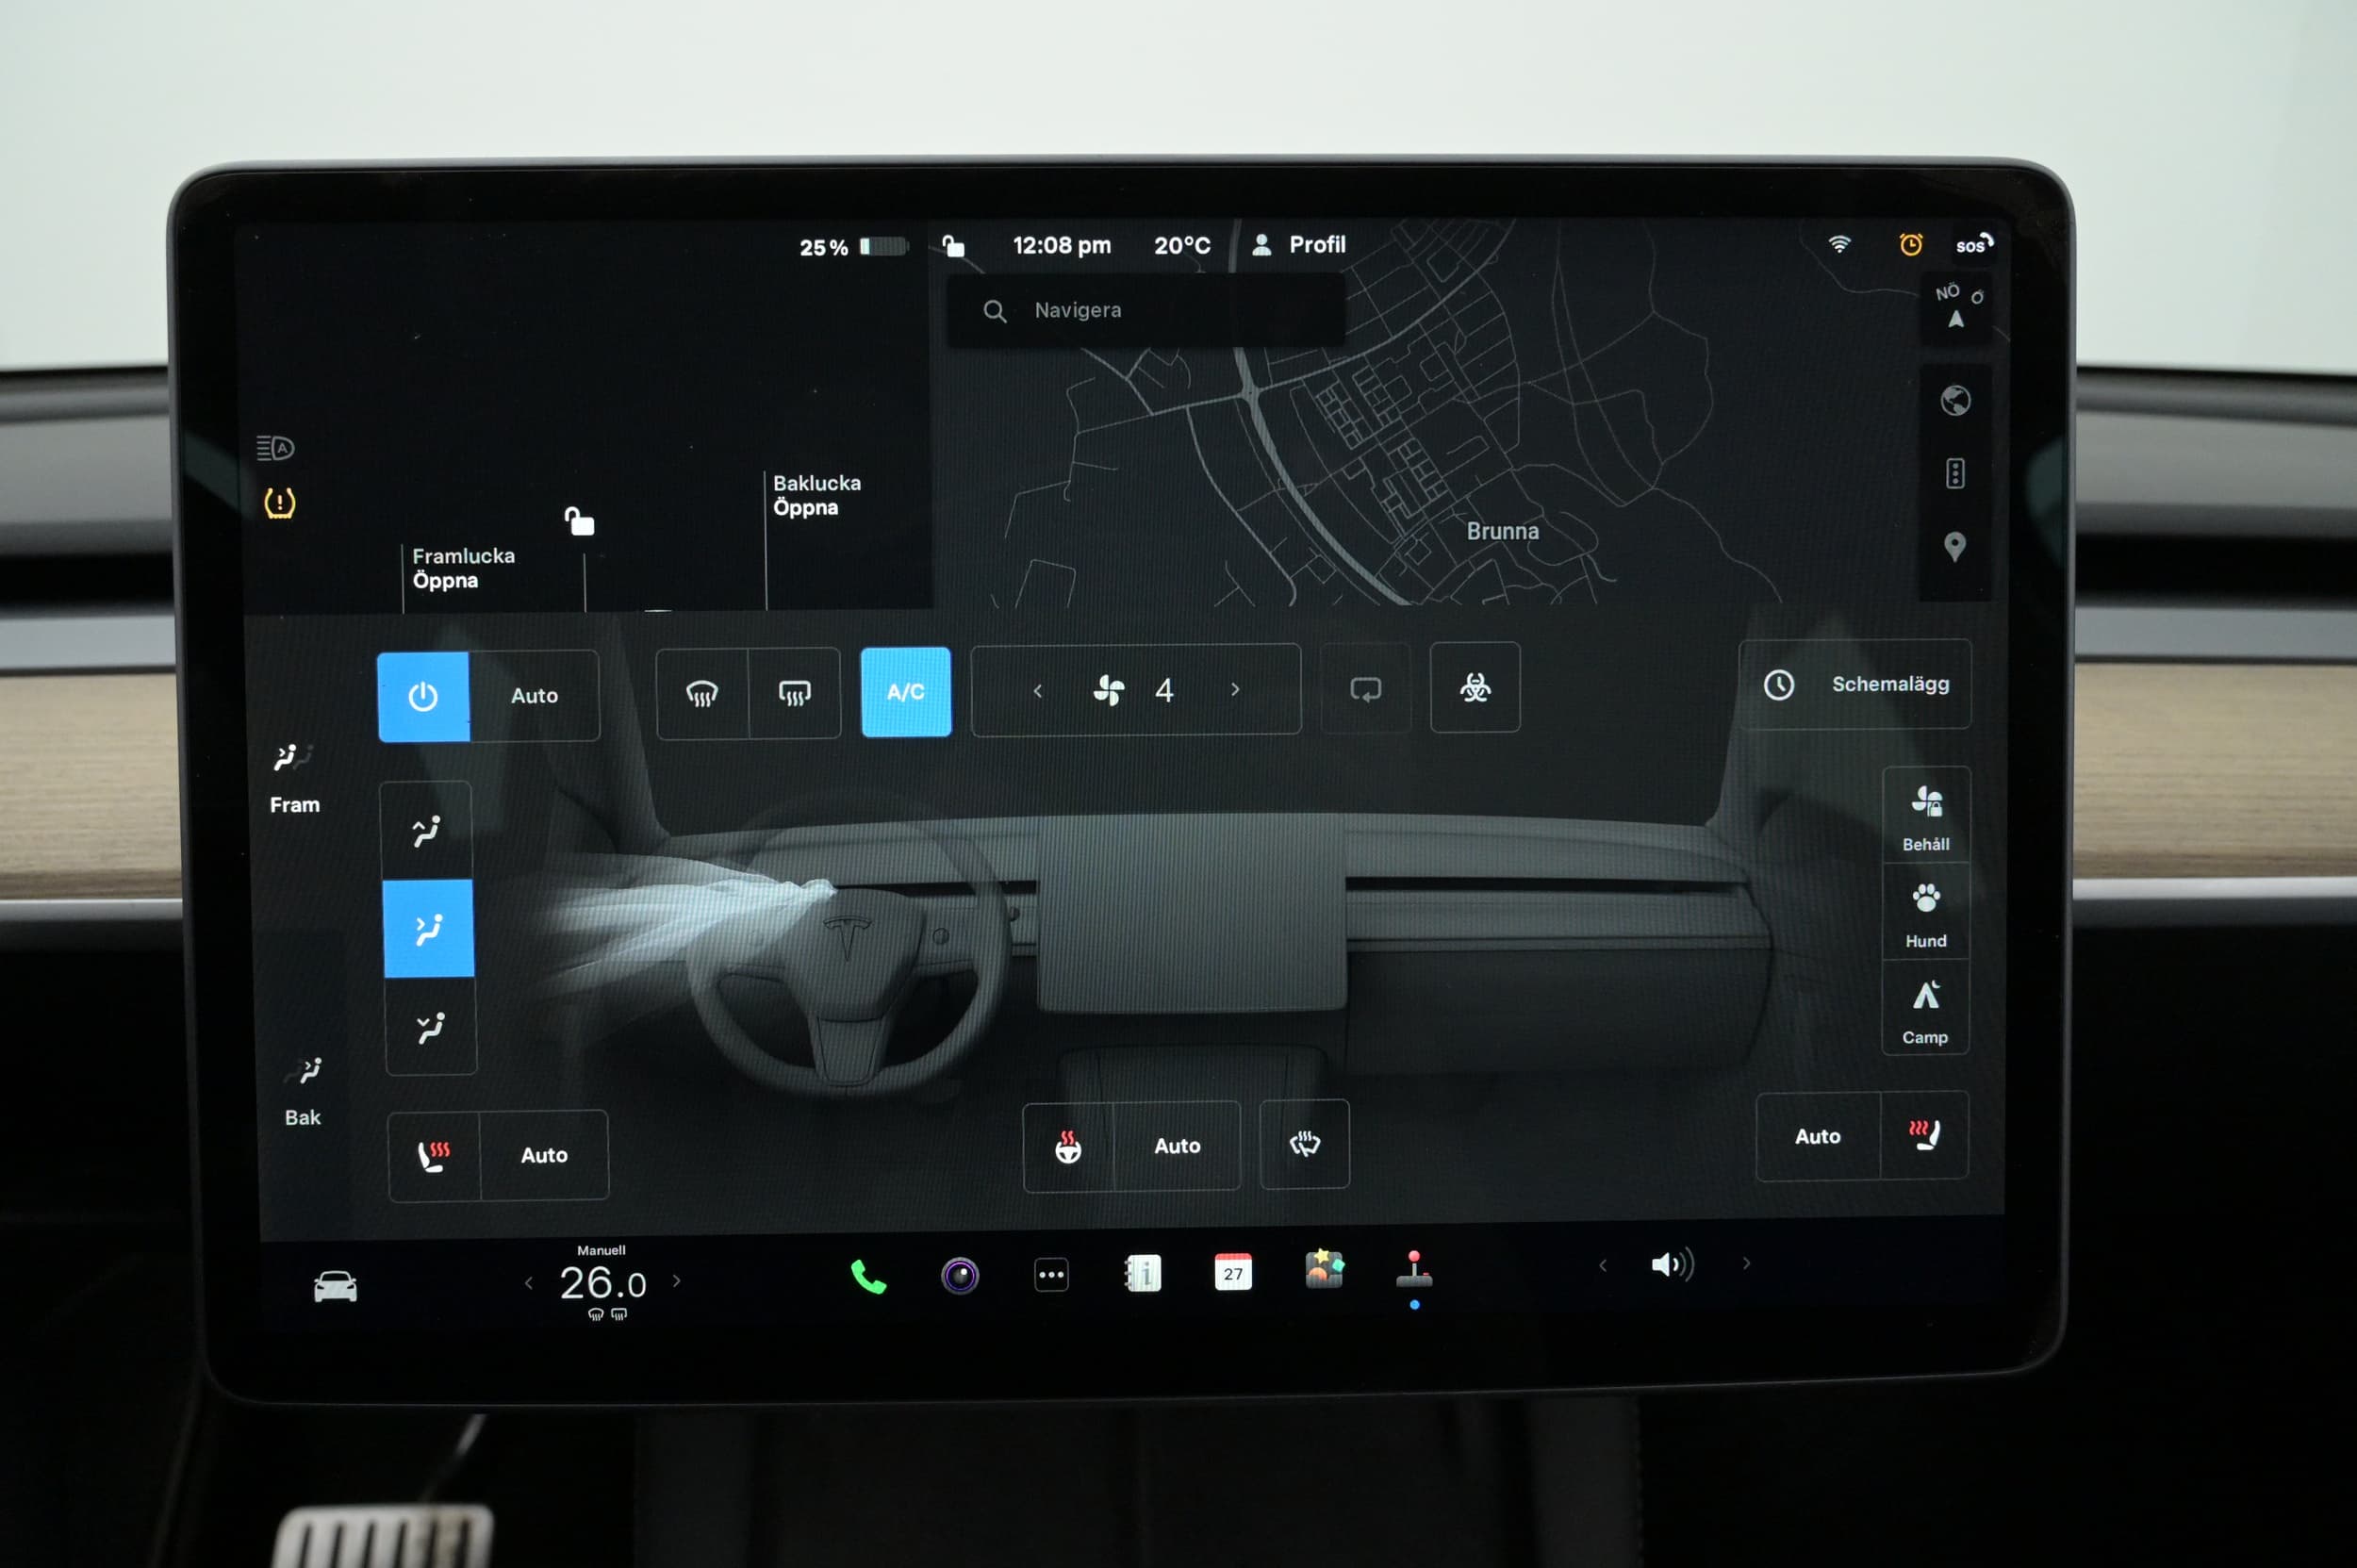Screen dimensions: 2357x1568
Task: Raise cabin temperature with right arrow
Action: (x=677, y=1281)
